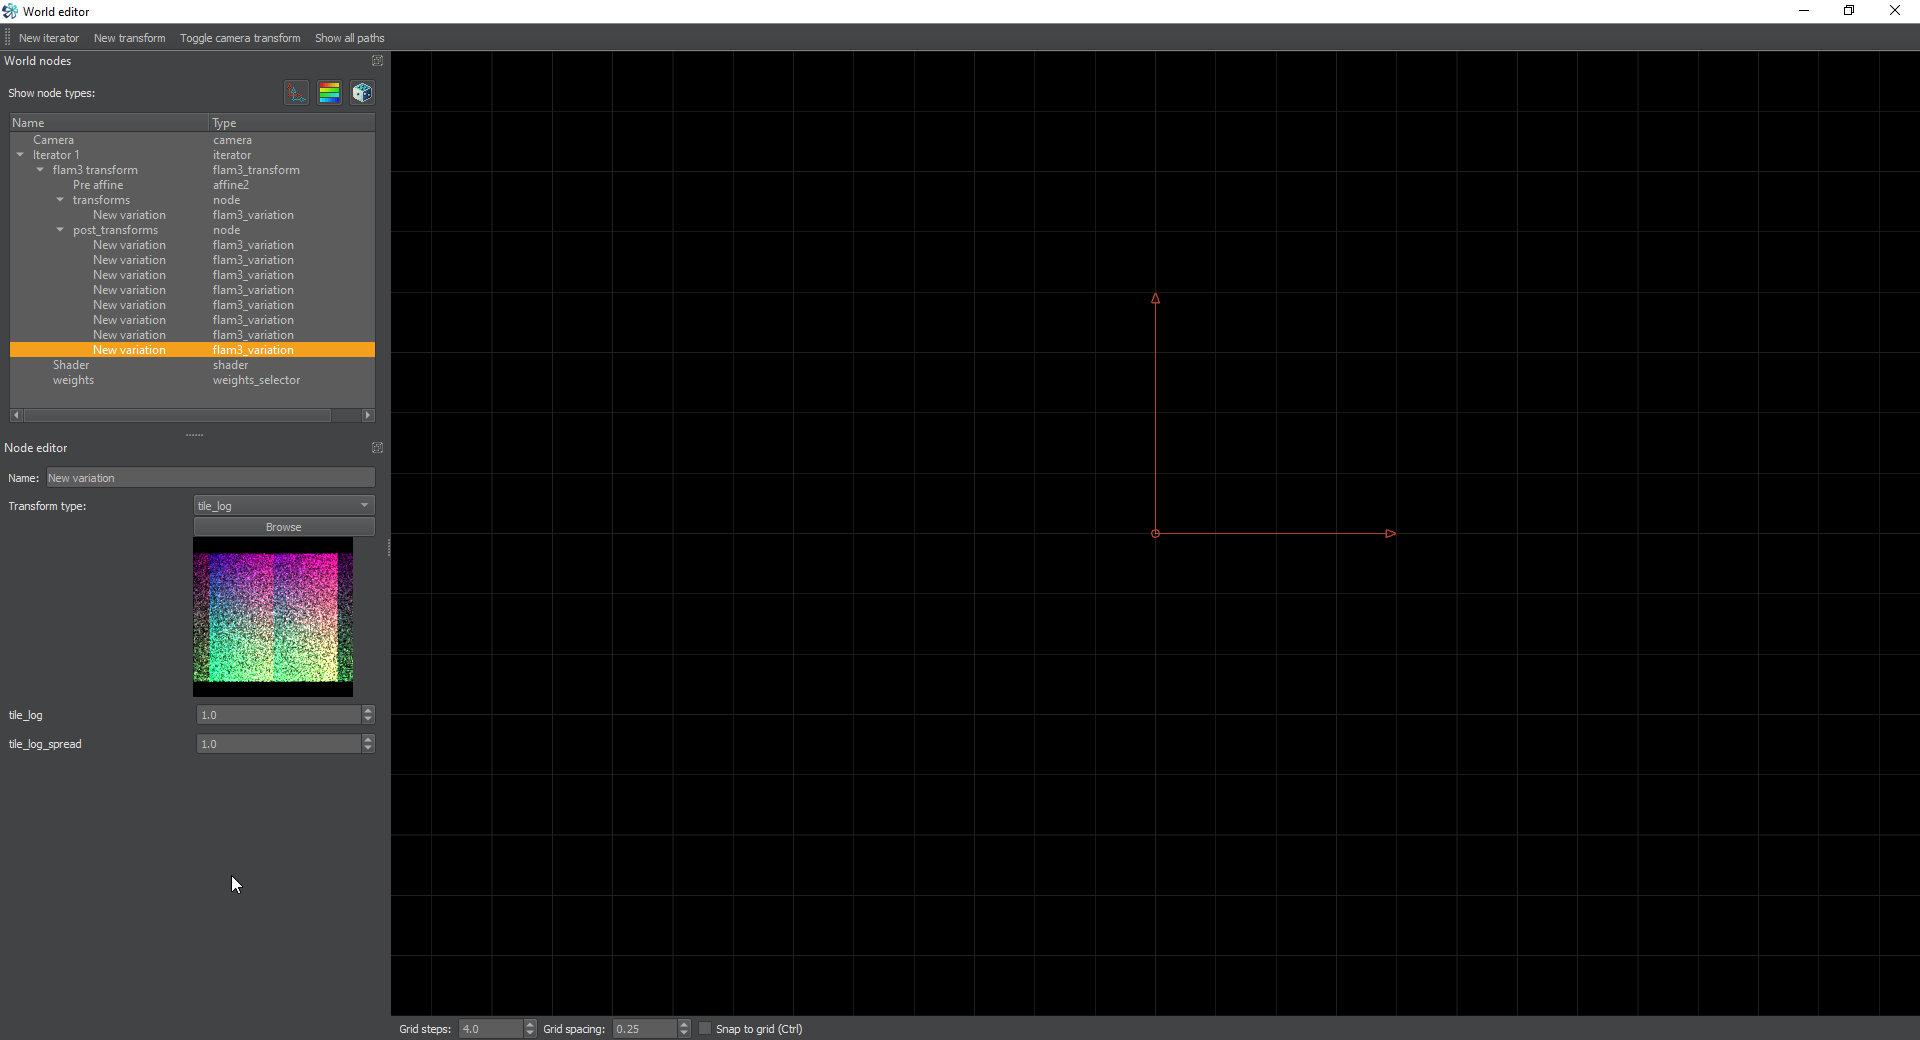Toggle shader nodes rainbow-stripes filter icon
This screenshot has height=1040, width=1920.
pyautogui.click(x=329, y=93)
